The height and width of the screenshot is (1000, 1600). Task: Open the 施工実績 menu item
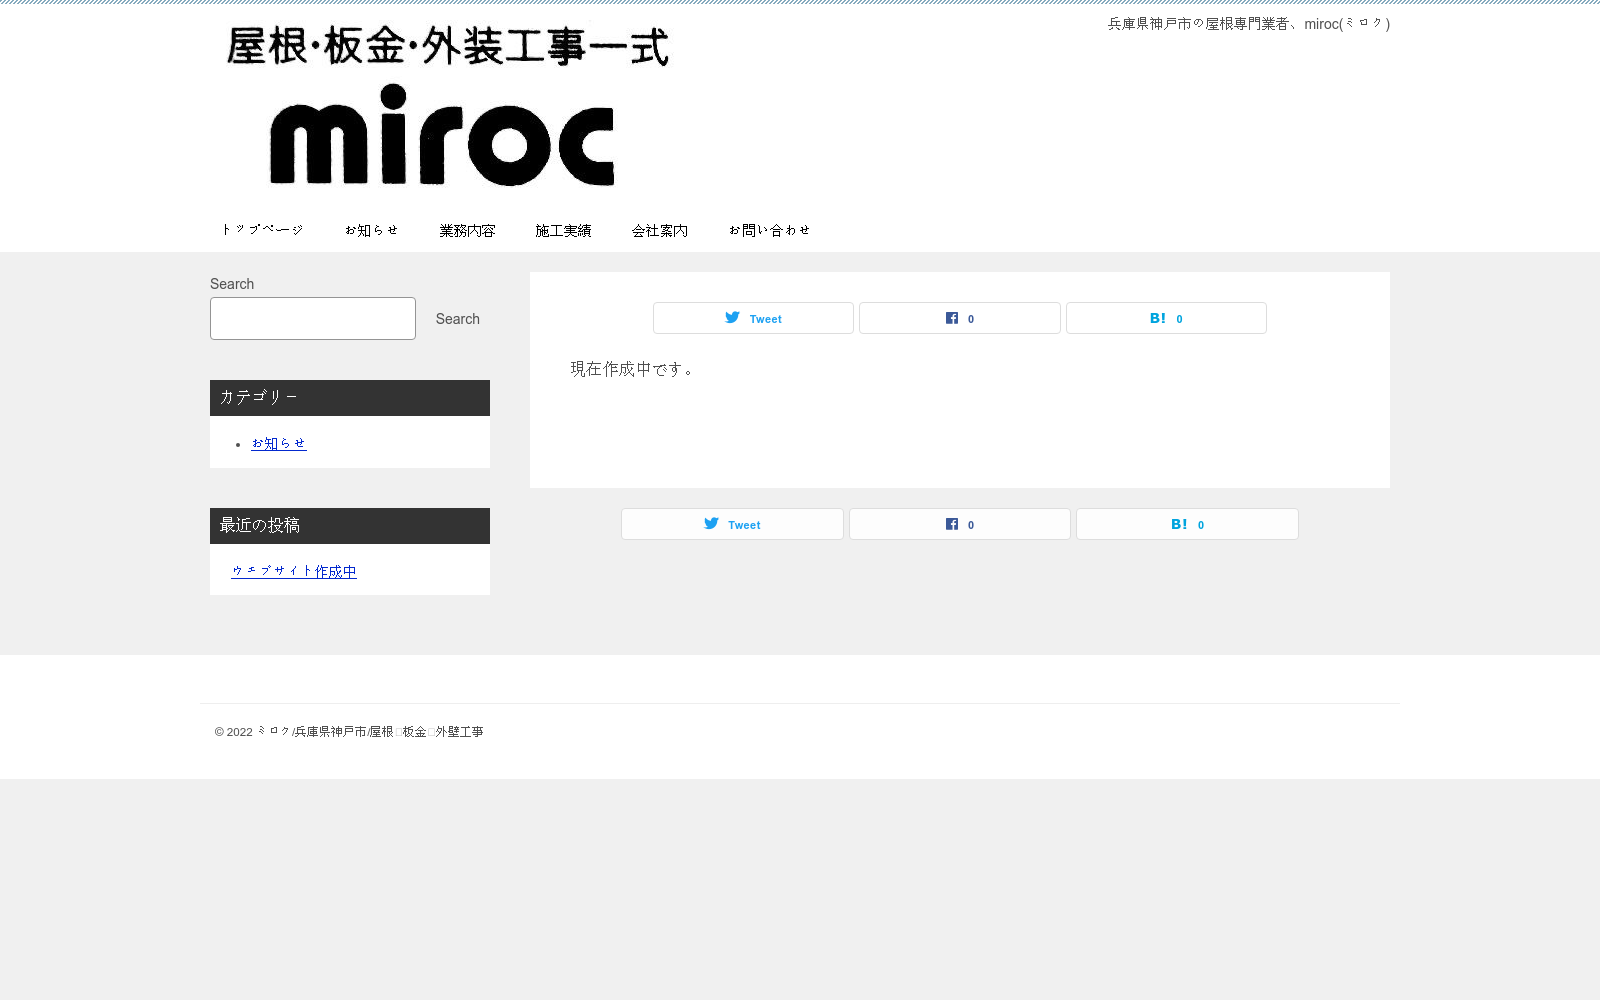(x=563, y=230)
